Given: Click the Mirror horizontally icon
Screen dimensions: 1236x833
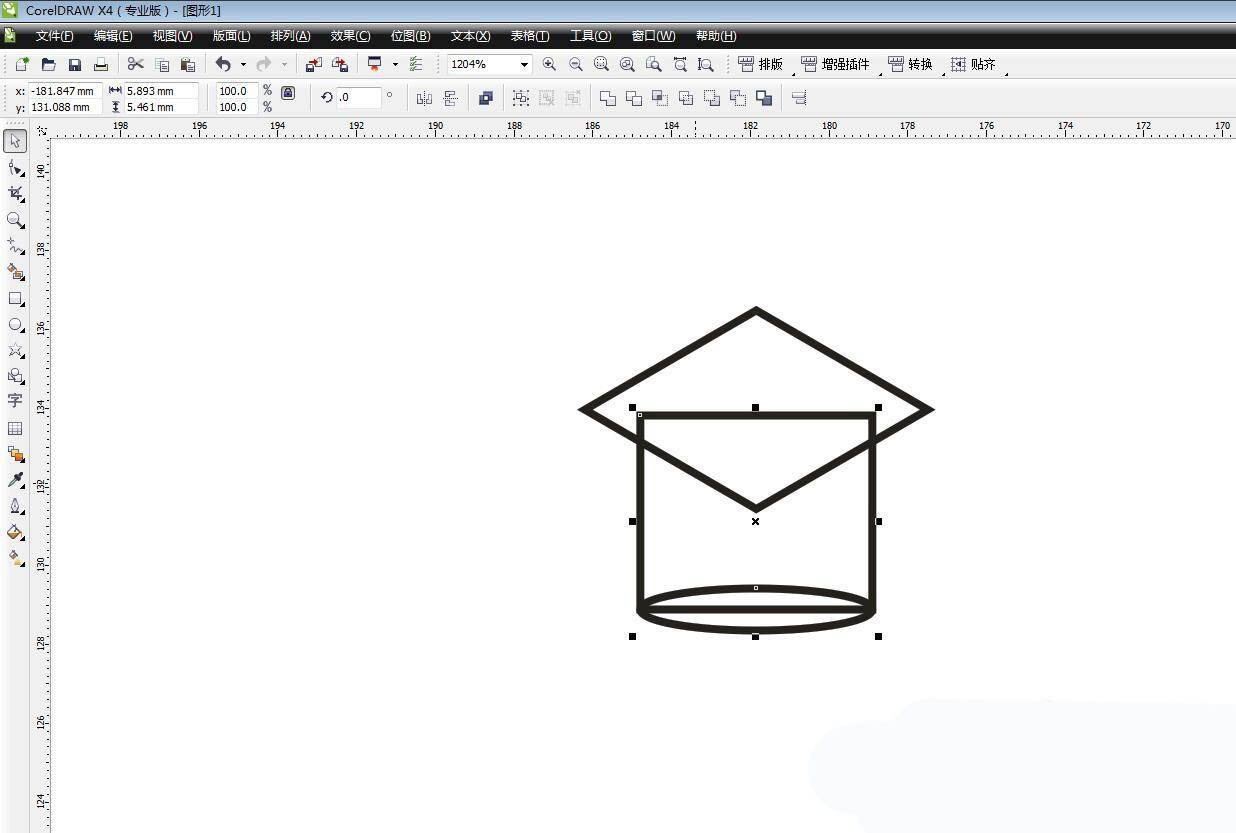Looking at the screenshot, I should [424, 98].
